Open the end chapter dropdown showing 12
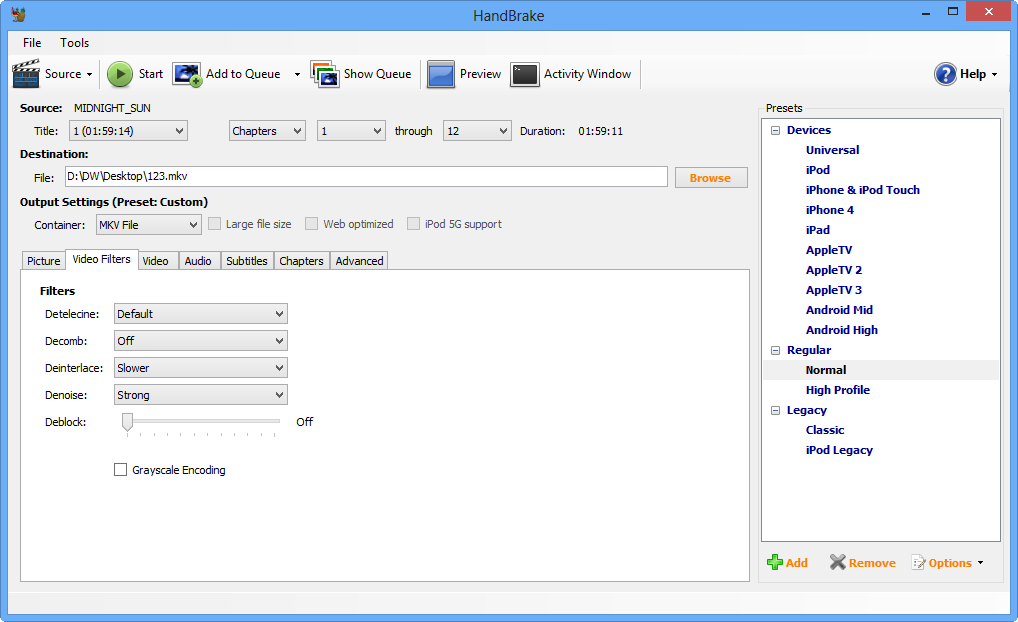 point(477,131)
